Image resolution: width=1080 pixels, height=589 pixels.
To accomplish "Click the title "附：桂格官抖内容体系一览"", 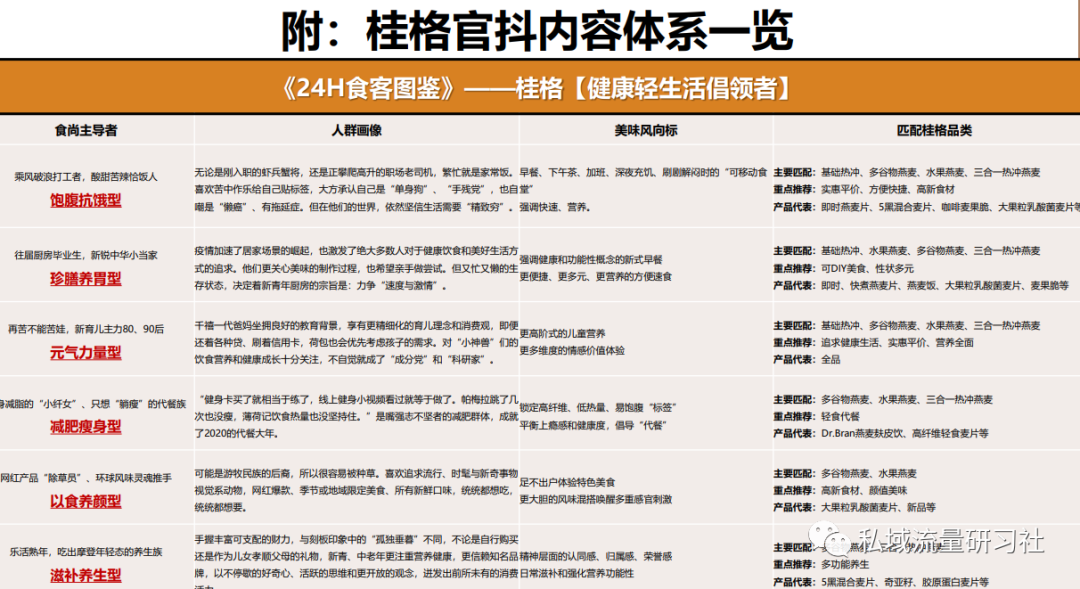I will (x=537, y=31).
